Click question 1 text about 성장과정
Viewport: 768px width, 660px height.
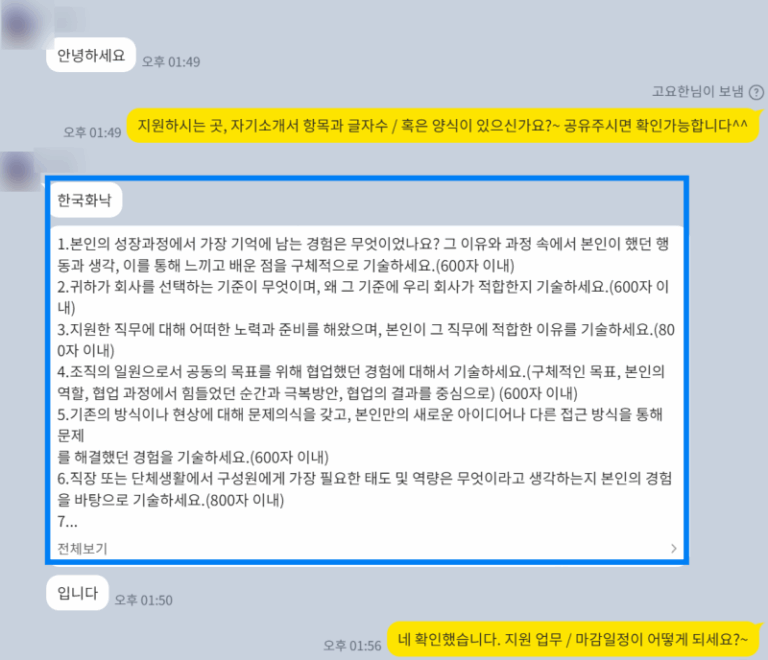pyautogui.click(x=363, y=255)
